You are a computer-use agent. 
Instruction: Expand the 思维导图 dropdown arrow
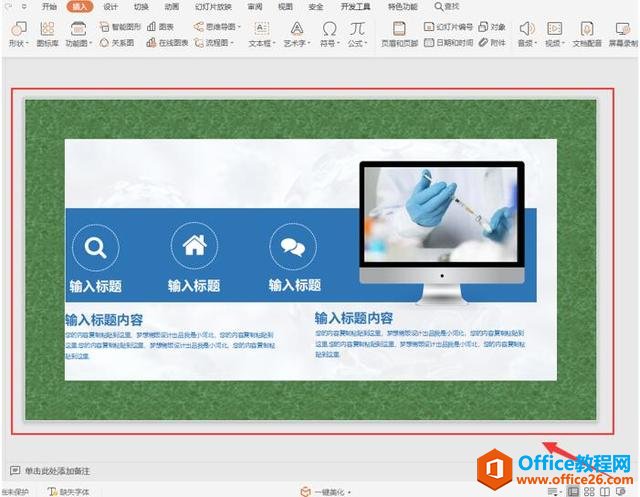[x=239, y=27]
